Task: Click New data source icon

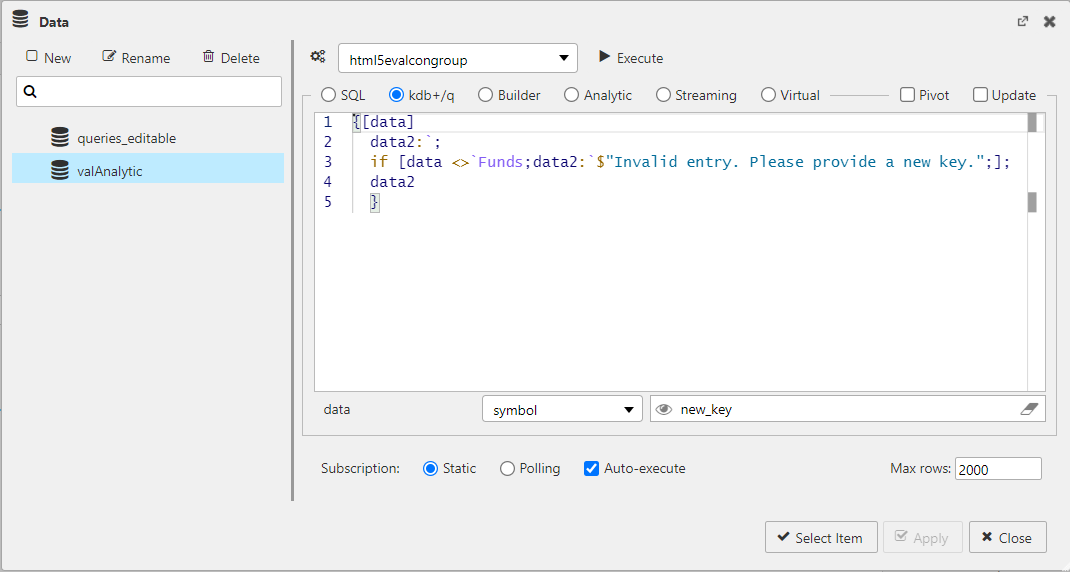Action: pyautogui.click(x=33, y=57)
